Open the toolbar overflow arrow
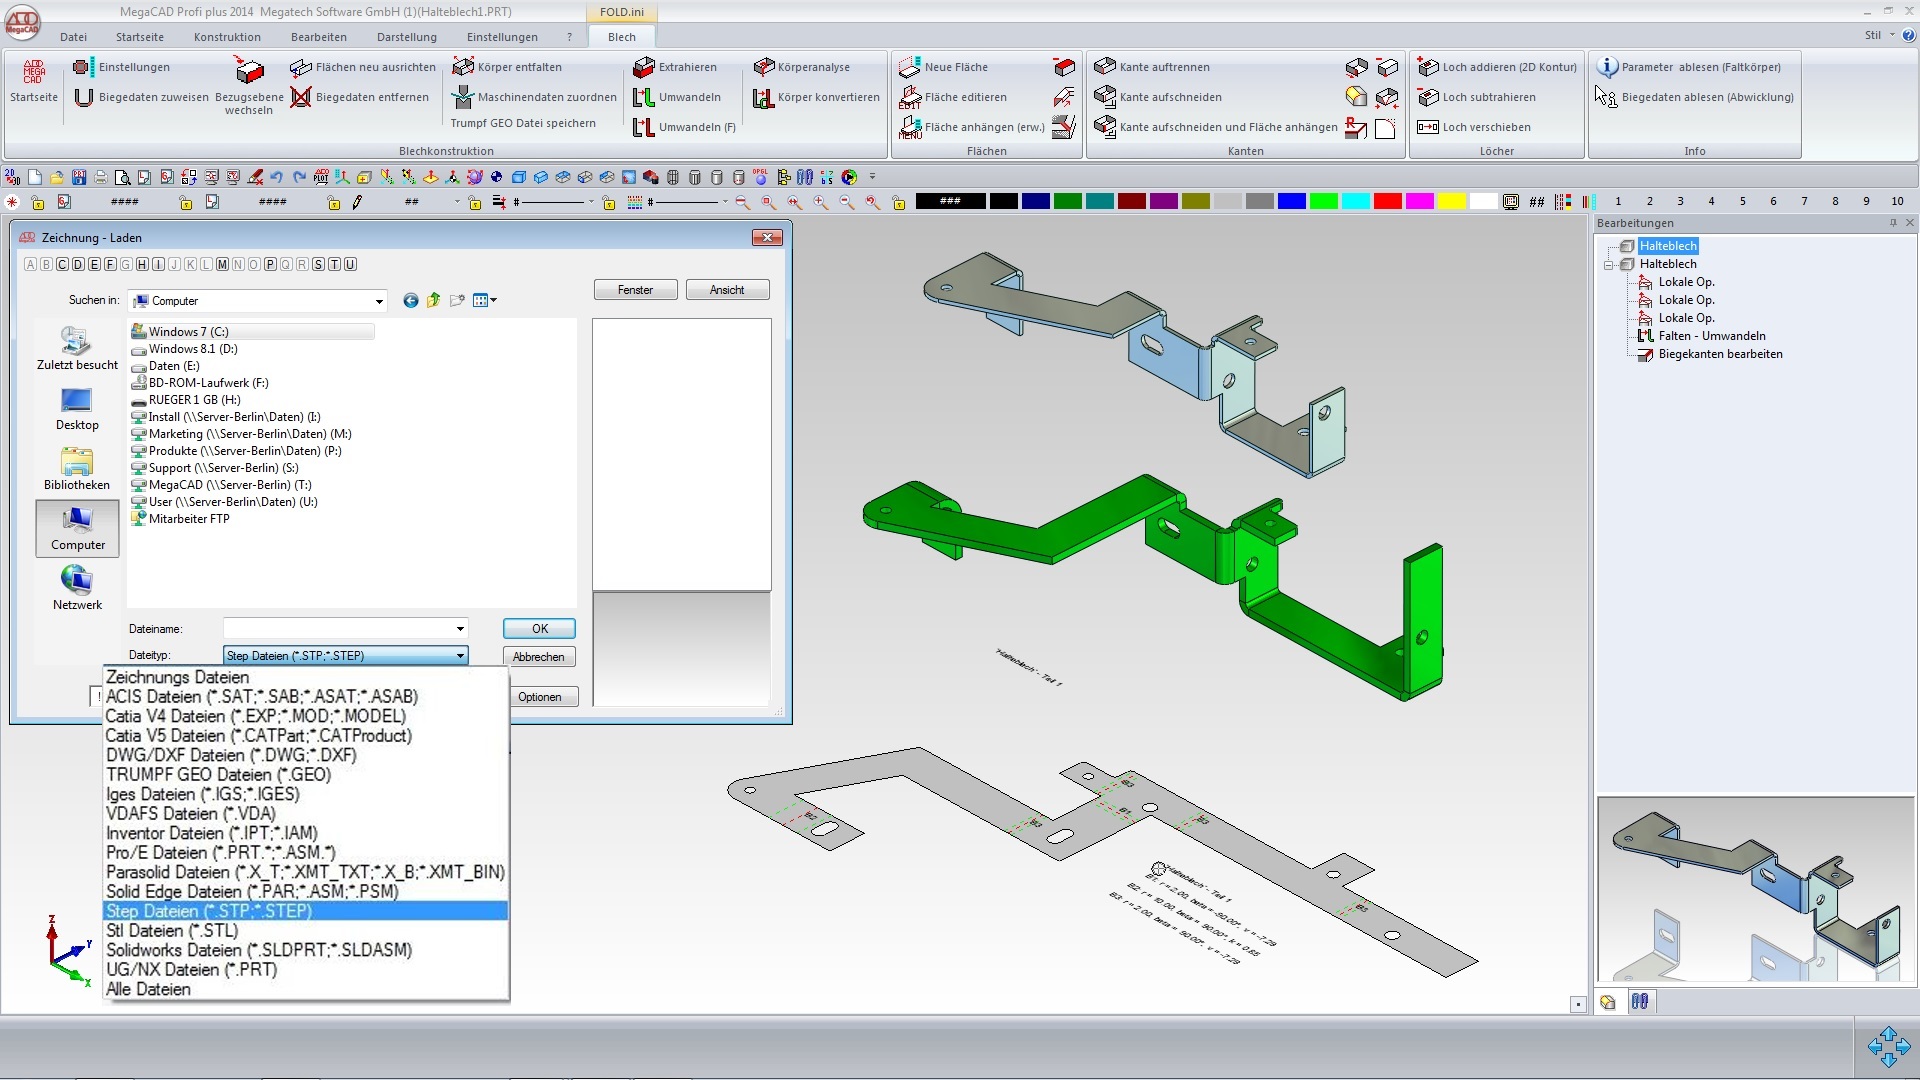 coord(872,177)
